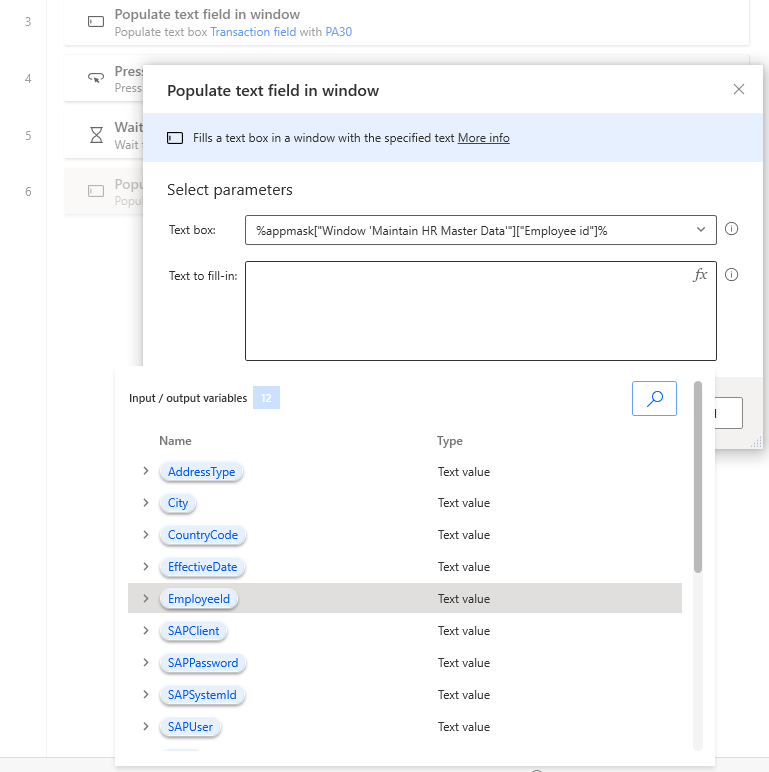The image size is (769, 772).
Task: Click the fx expression icon in Text to fill-in
Action: (x=700, y=275)
